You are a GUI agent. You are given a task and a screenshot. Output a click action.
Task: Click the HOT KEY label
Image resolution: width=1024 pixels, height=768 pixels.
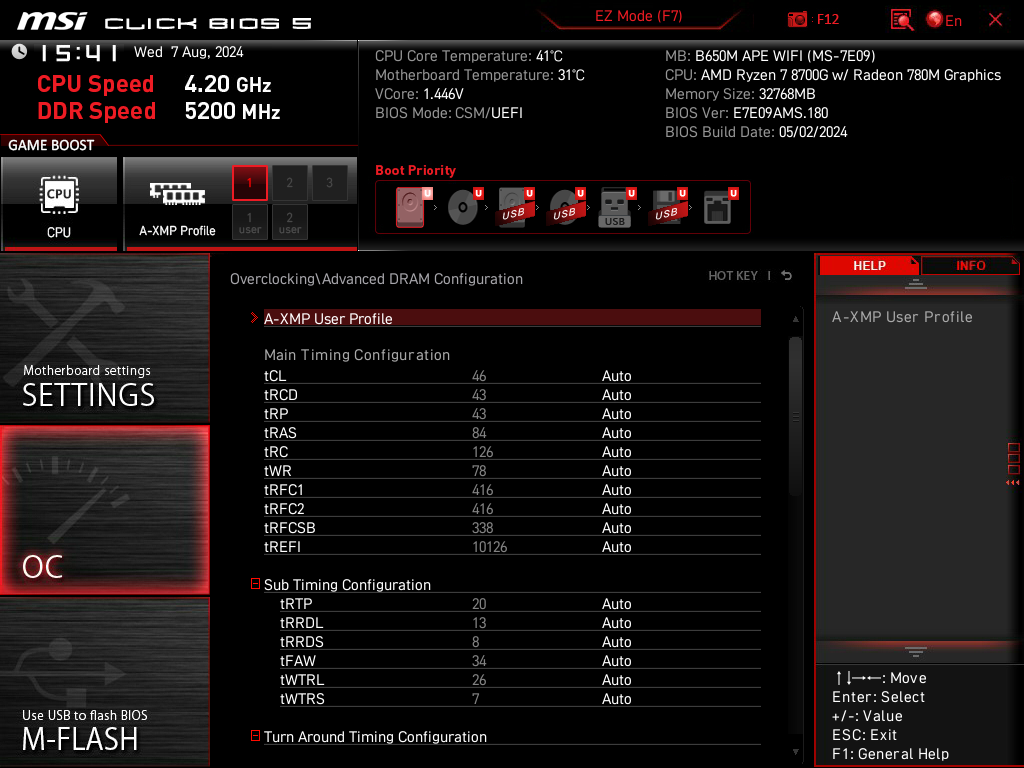(x=733, y=276)
